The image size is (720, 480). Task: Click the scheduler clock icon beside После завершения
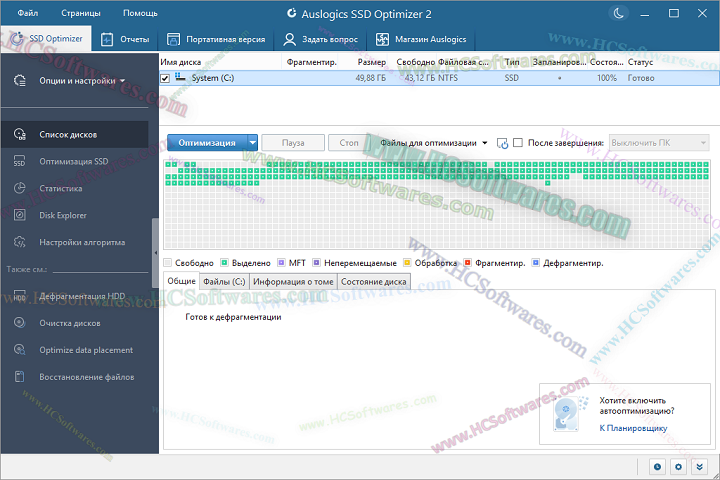click(x=502, y=143)
